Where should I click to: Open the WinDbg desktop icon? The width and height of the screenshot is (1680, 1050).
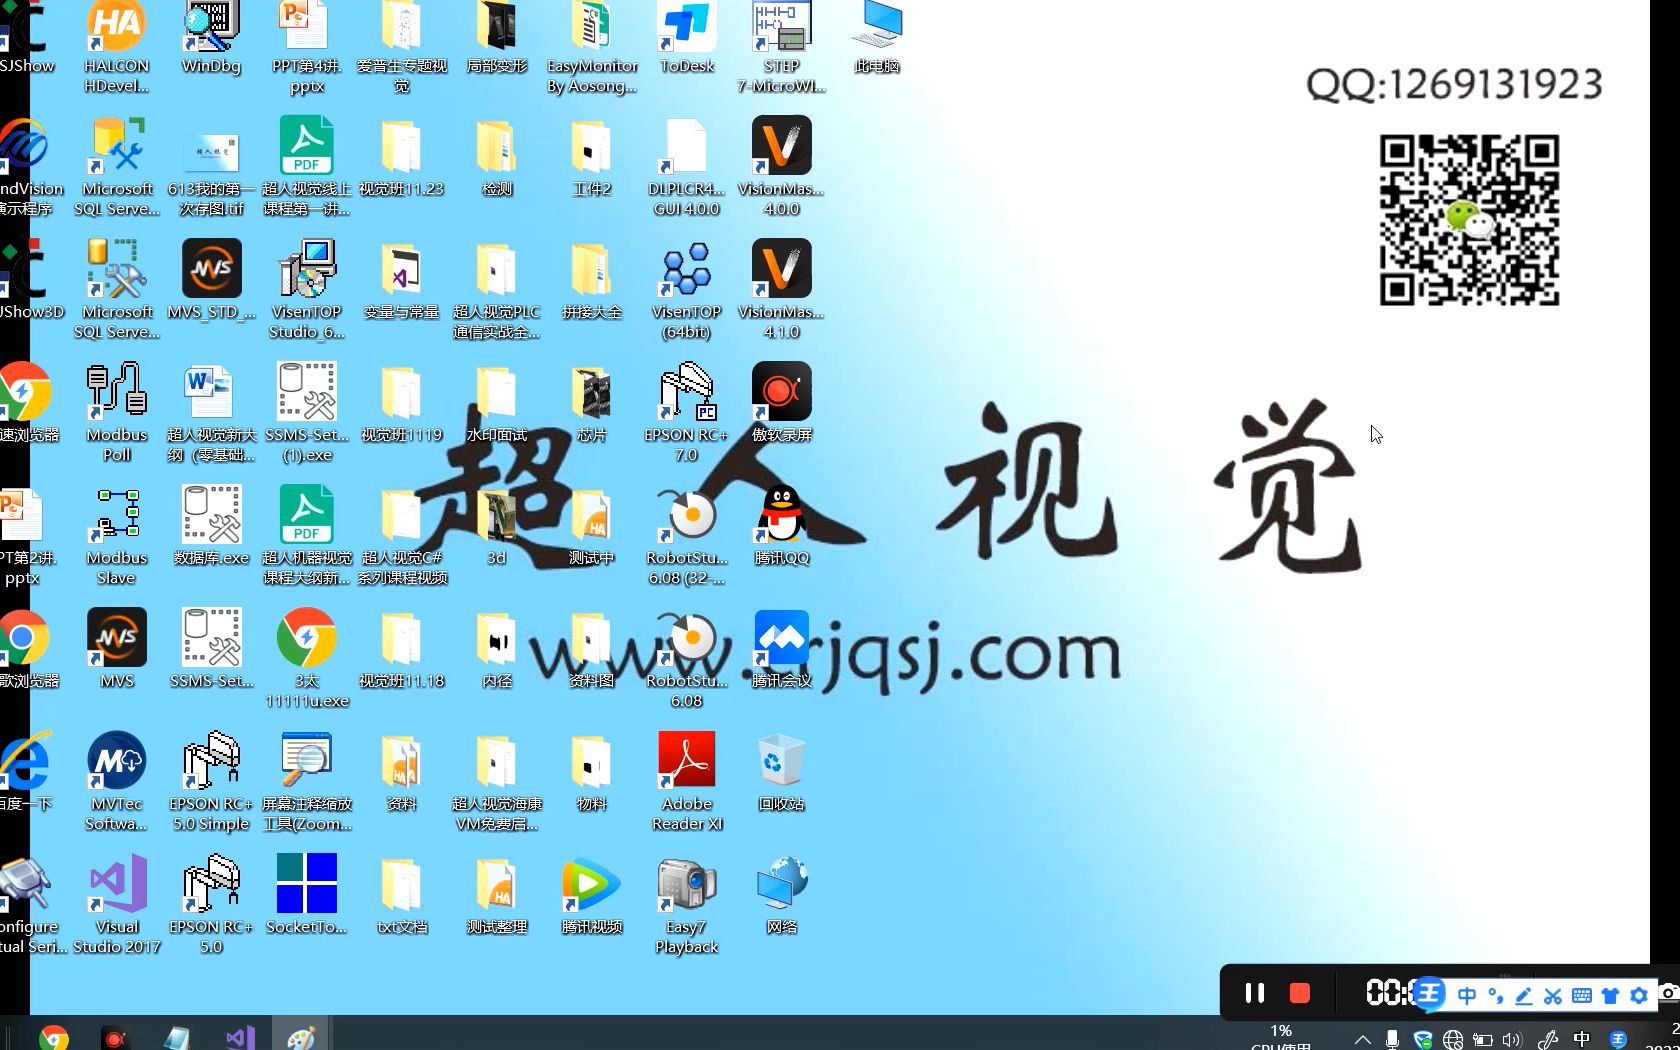coord(211,40)
